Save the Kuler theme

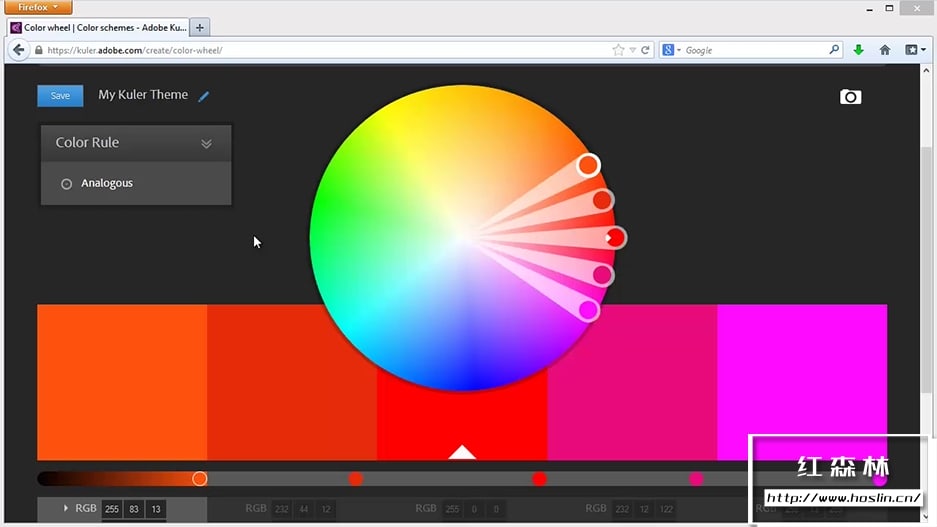pyautogui.click(x=60, y=96)
